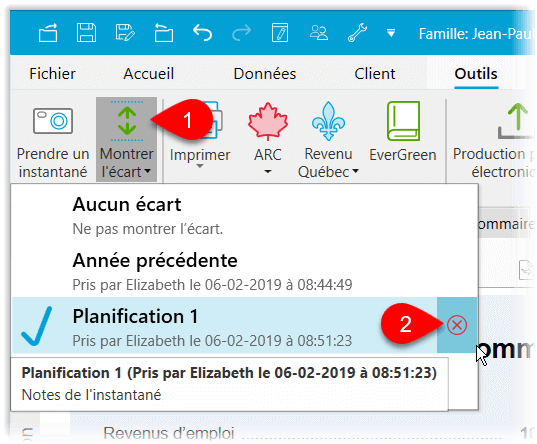537x444 pixels.
Task: Expand the quick access toolbar arrow
Action: click(x=391, y=33)
